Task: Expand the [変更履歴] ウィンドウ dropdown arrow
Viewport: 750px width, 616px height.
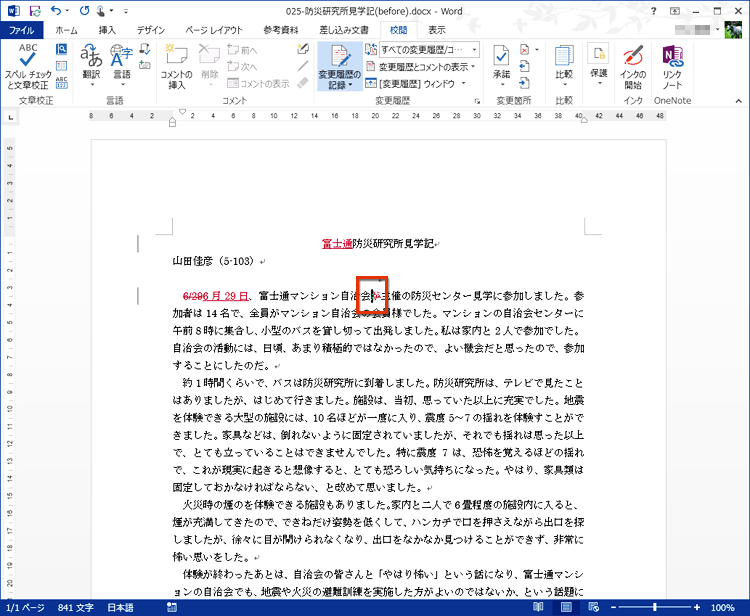Action: point(463,83)
